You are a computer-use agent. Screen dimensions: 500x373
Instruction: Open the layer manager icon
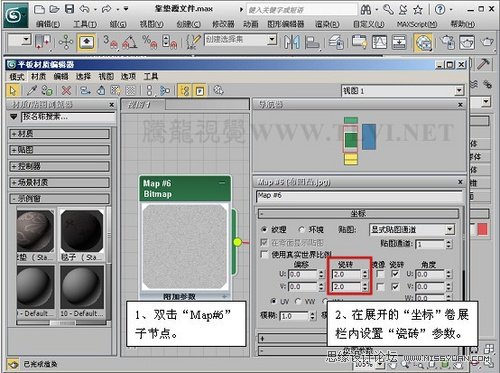[x=336, y=42]
